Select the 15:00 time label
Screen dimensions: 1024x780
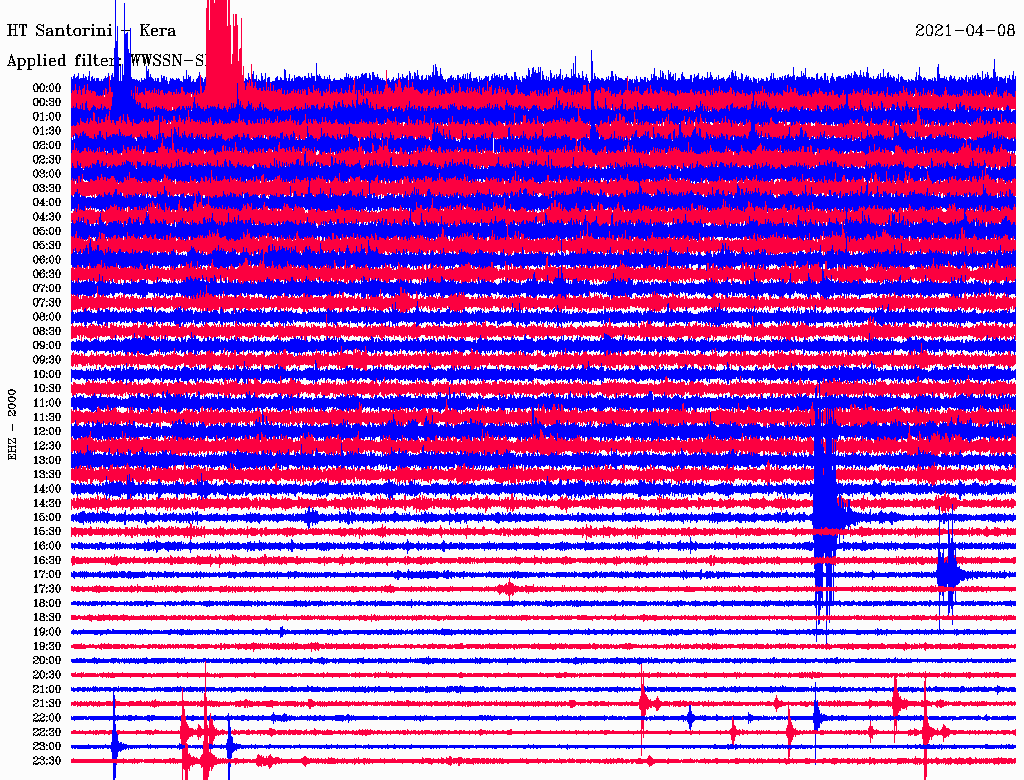47,517
